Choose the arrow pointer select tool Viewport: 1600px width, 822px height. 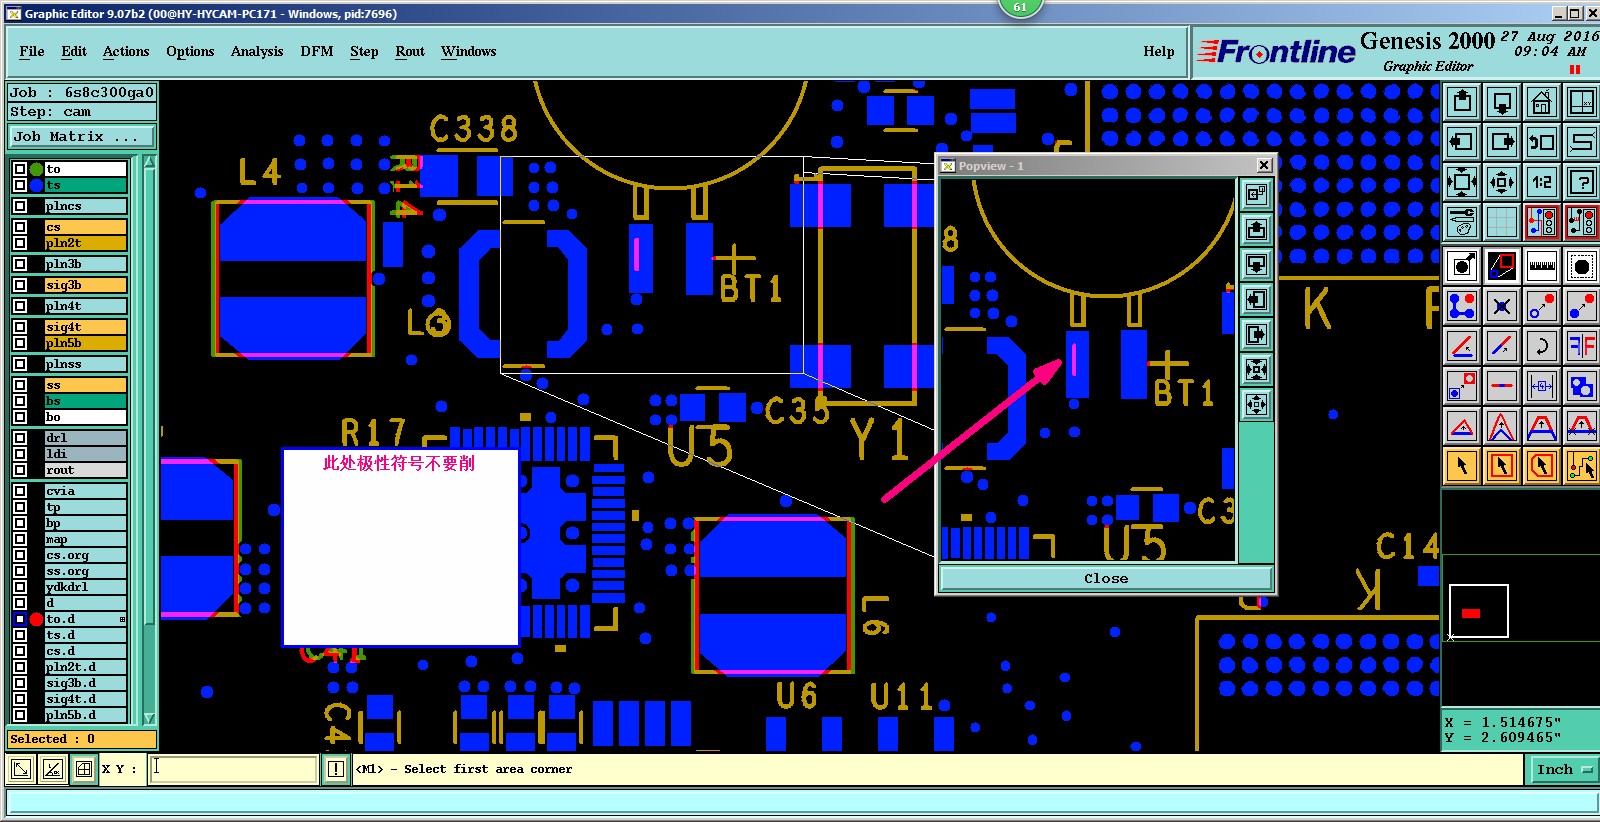pyautogui.click(x=1462, y=466)
